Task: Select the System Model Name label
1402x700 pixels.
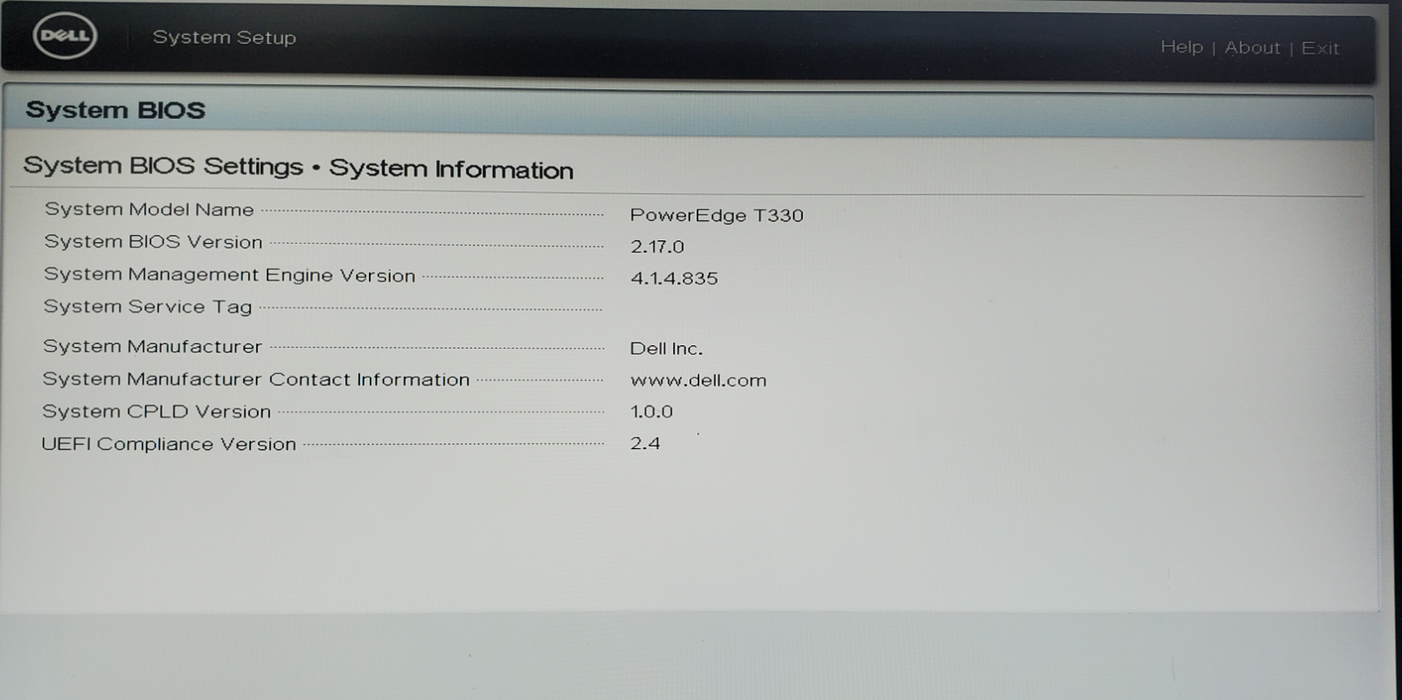Action: (149, 210)
